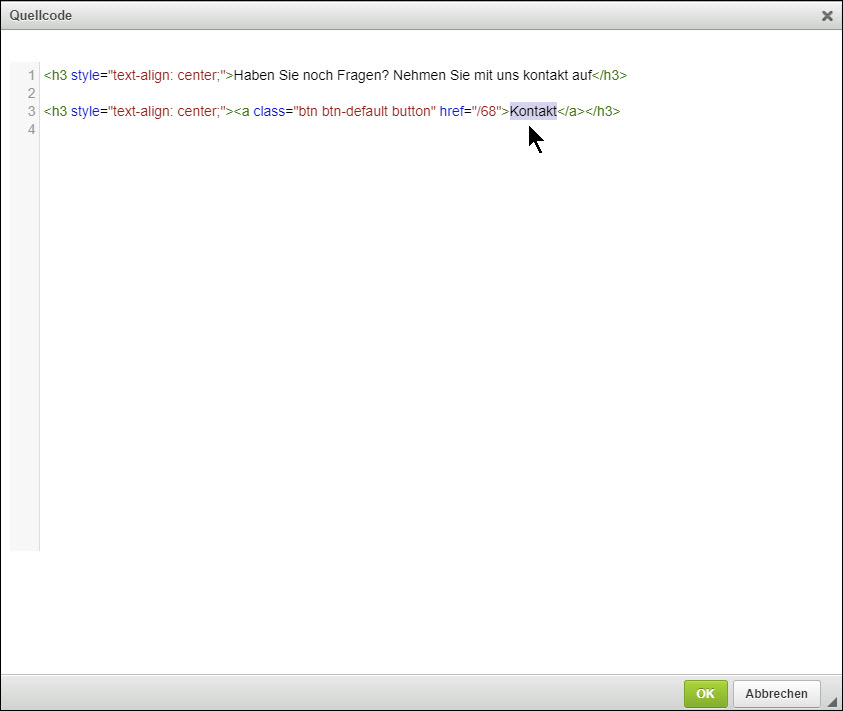Click the "href" attribute name on line 3
The image size is (843, 711).
coord(452,111)
